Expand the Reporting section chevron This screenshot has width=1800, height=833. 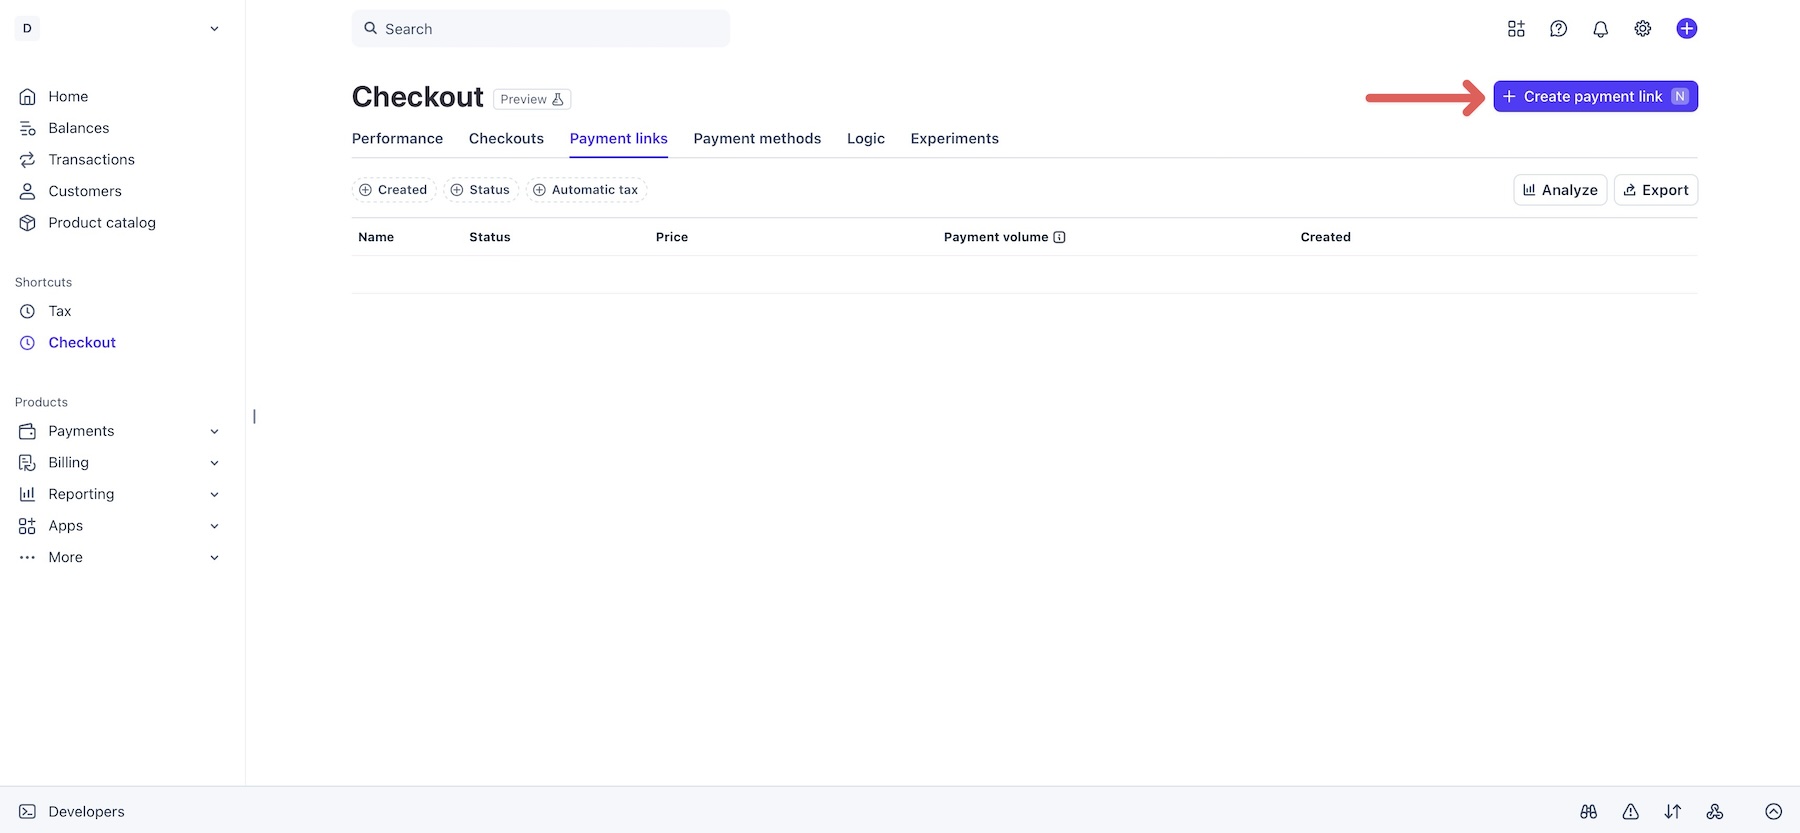click(214, 494)
